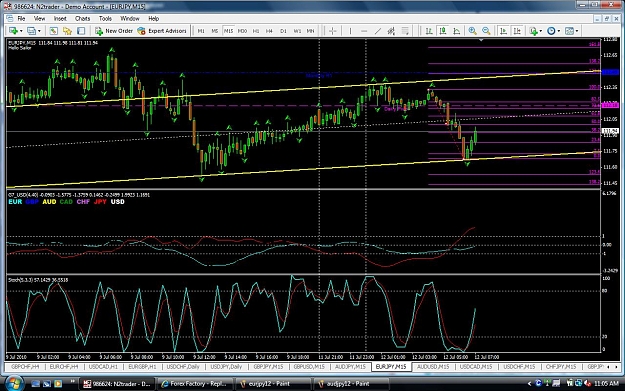The width and height of the screenshot is (625, 391).
Task: Open the indicators list icon
Action: point(533,31)
